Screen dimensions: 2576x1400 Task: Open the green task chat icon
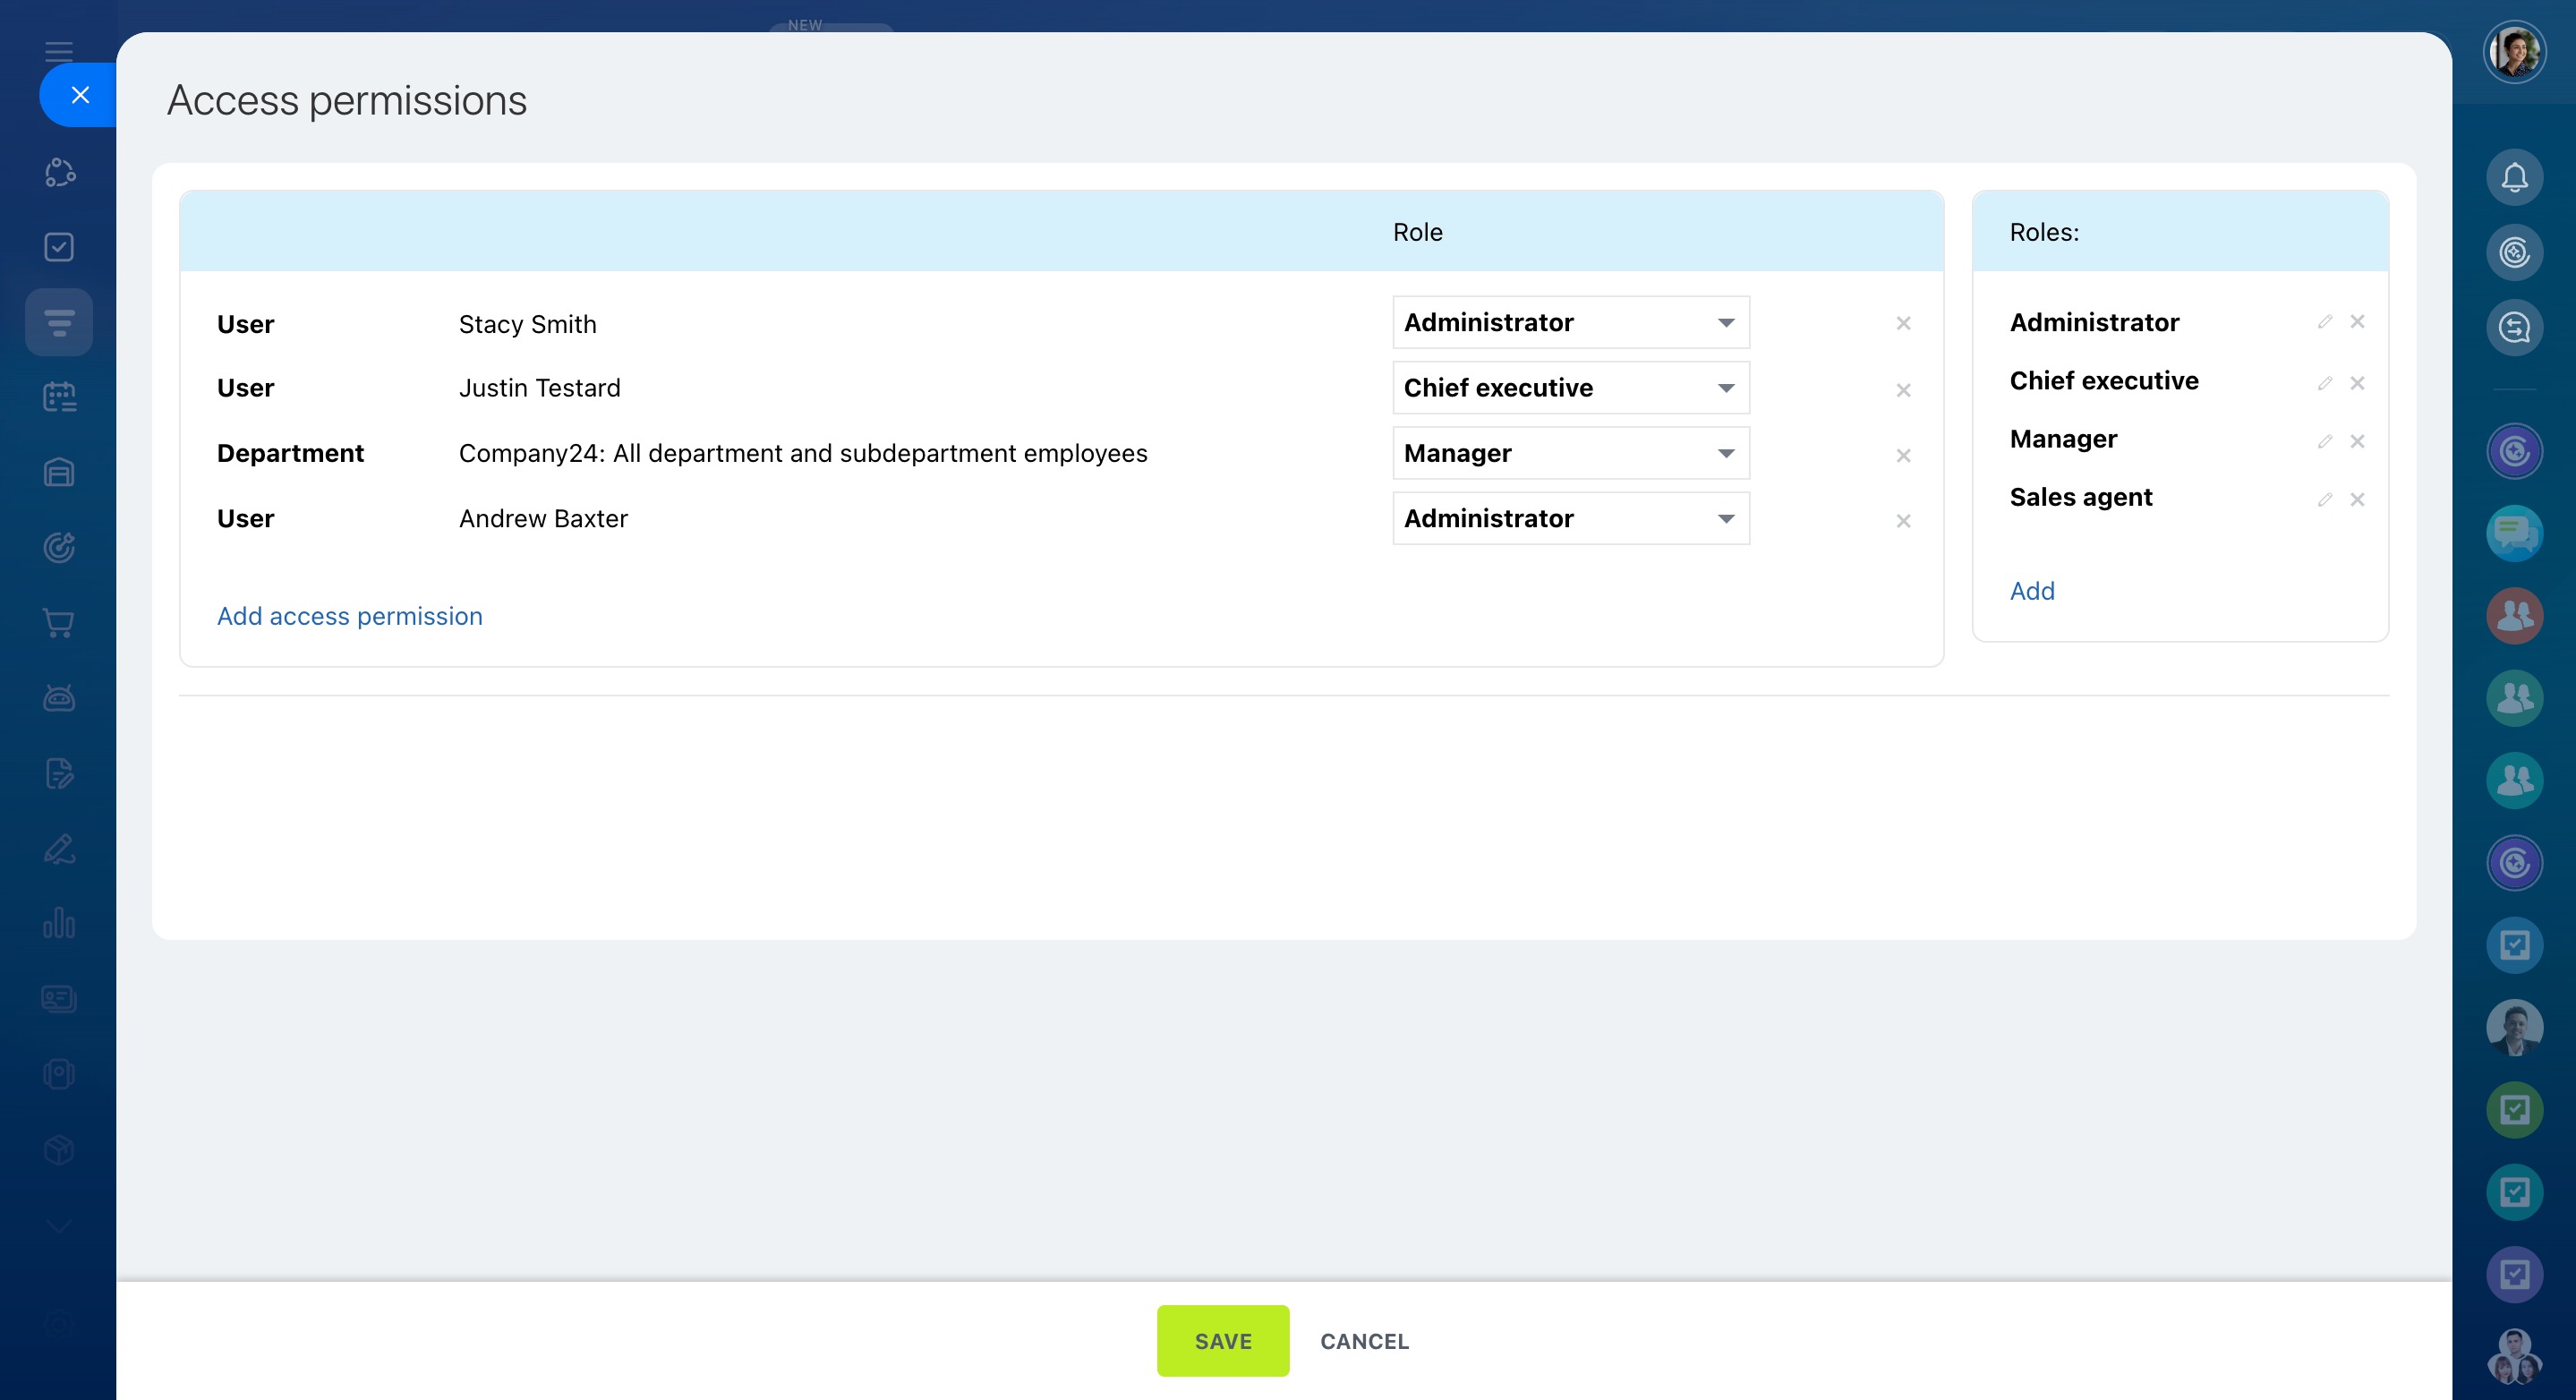pos(2514,1109)
